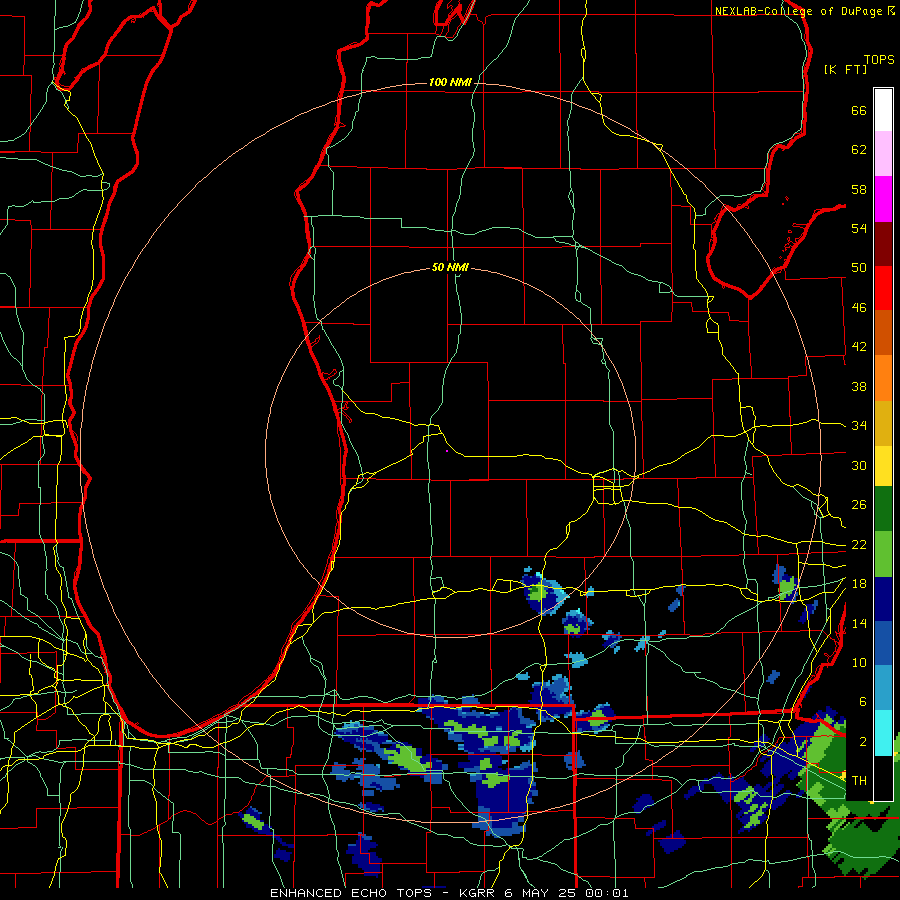Click the "6 MAY 25 00:01" timestamp

point(567,893)
